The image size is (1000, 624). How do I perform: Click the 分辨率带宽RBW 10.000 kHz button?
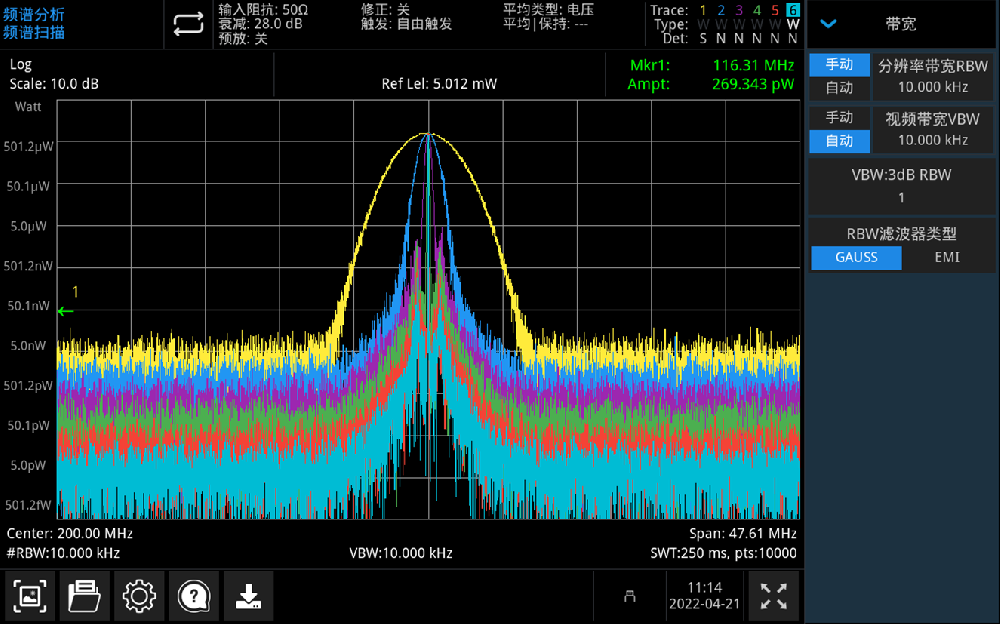pyautogui.click(x=932, y=76)
